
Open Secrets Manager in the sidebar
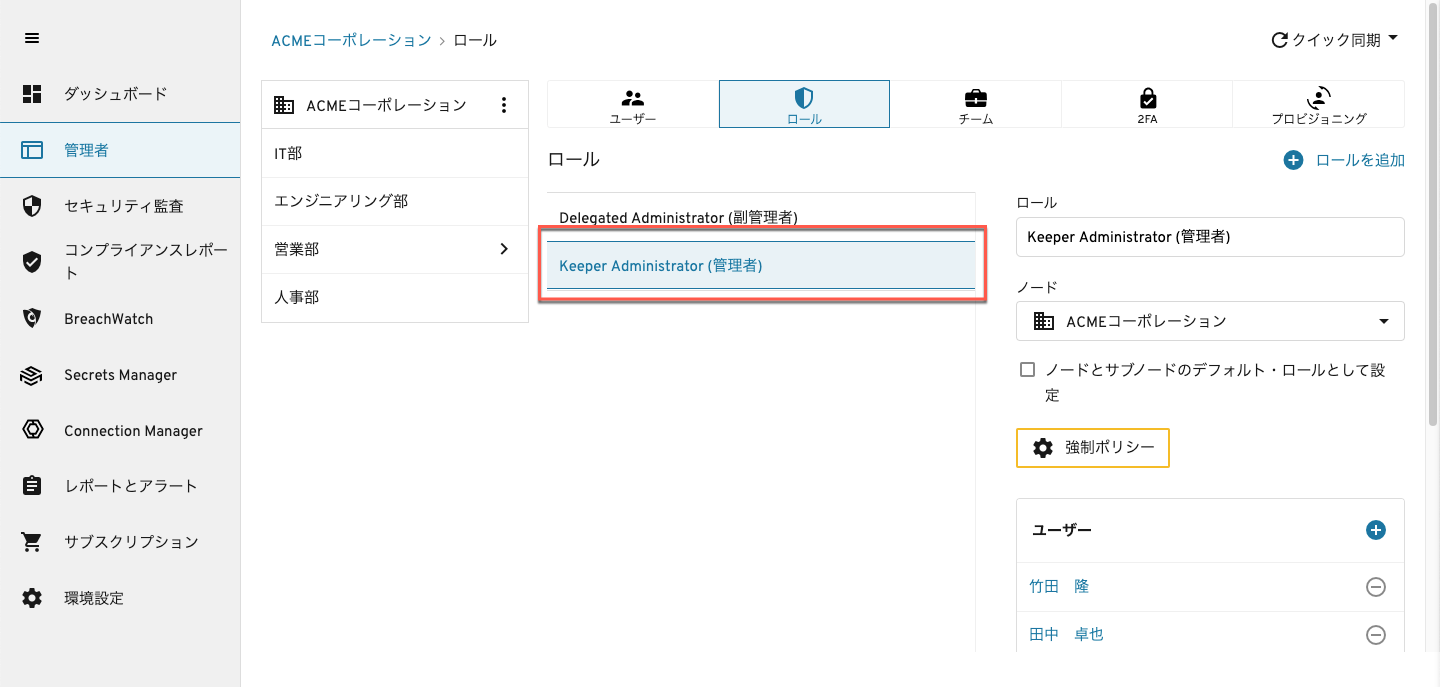(x=120, y=375)
